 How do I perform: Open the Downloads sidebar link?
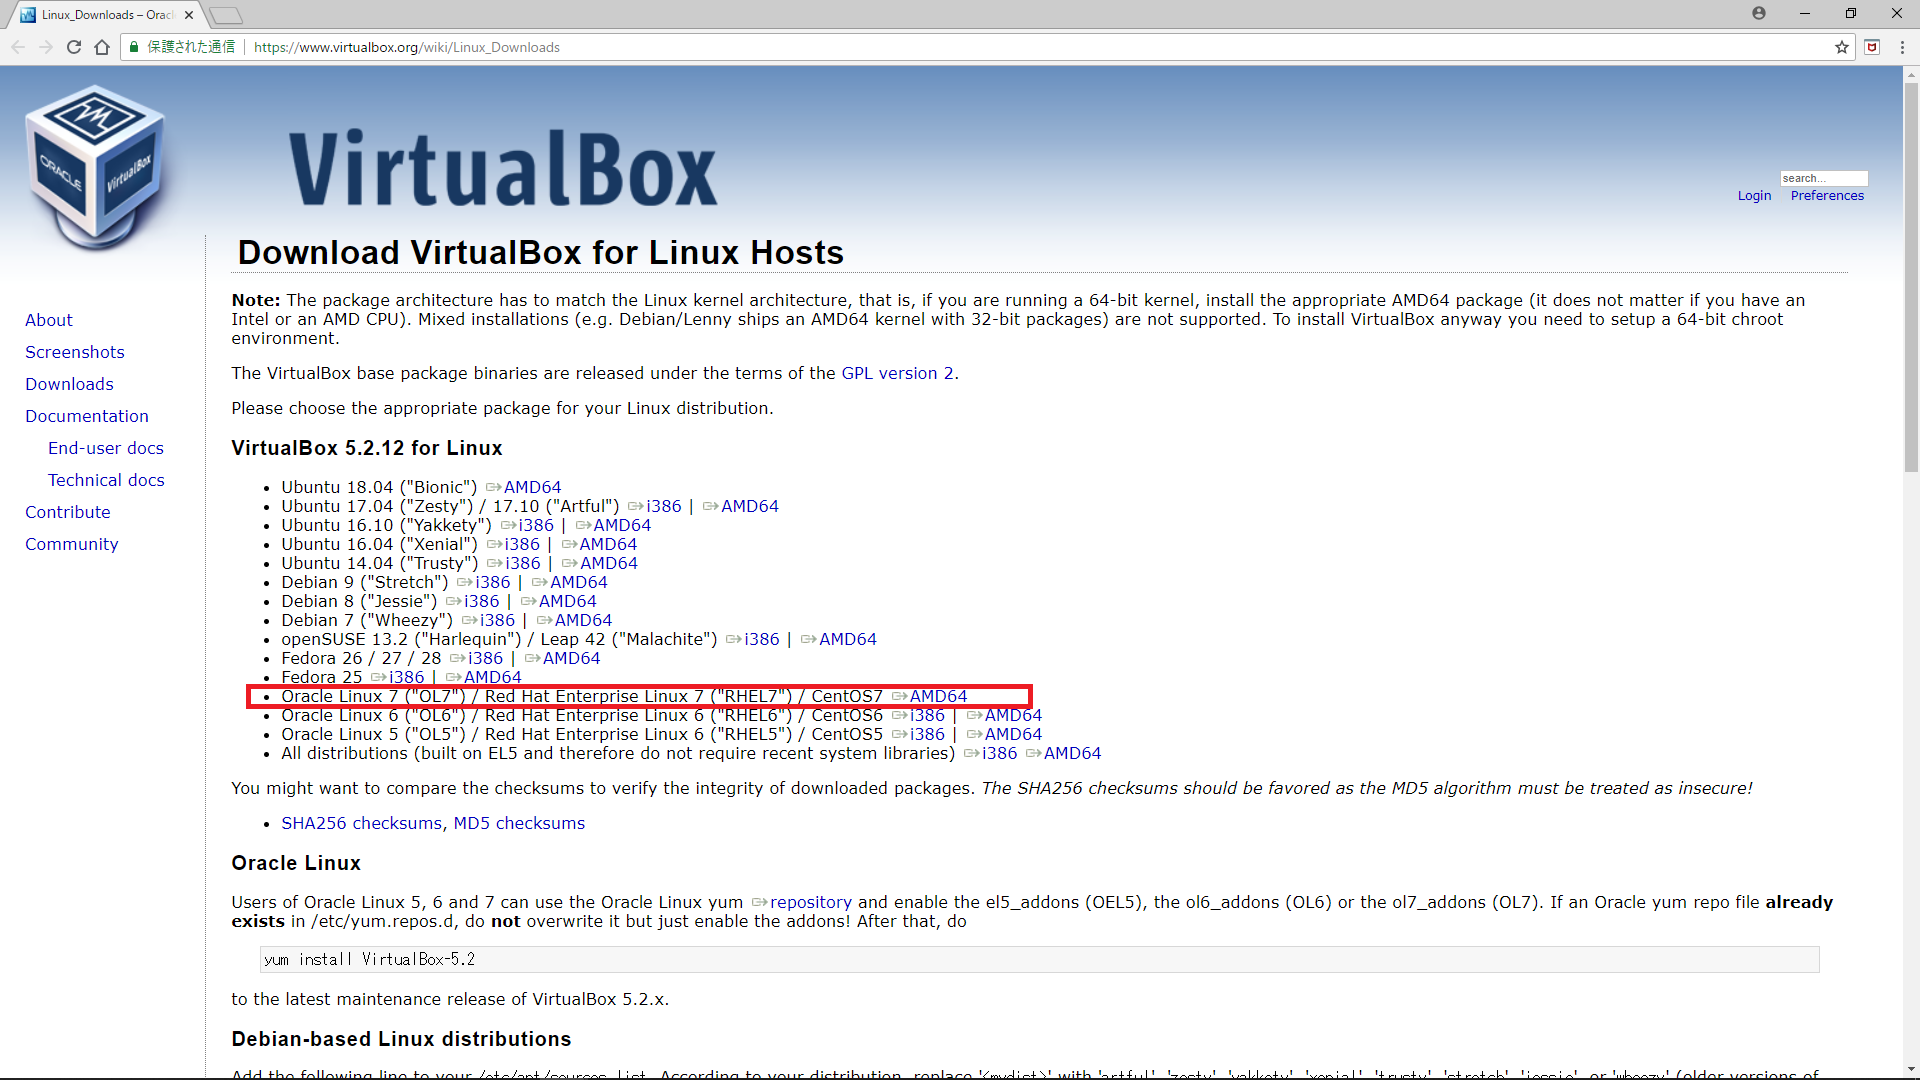pyautogui.click(x=69, y=384)
